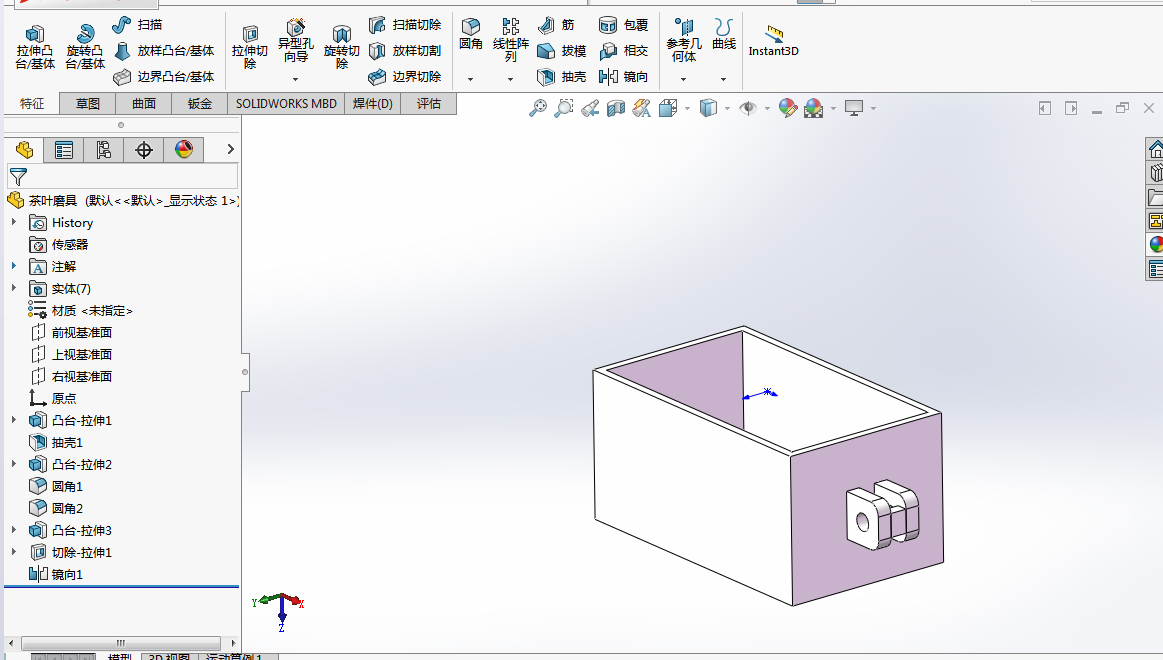Open the DisplayManager color ball tab
Image resolution: width=1163 pixels, height=660 pixels.
click(x=184, y=150)
